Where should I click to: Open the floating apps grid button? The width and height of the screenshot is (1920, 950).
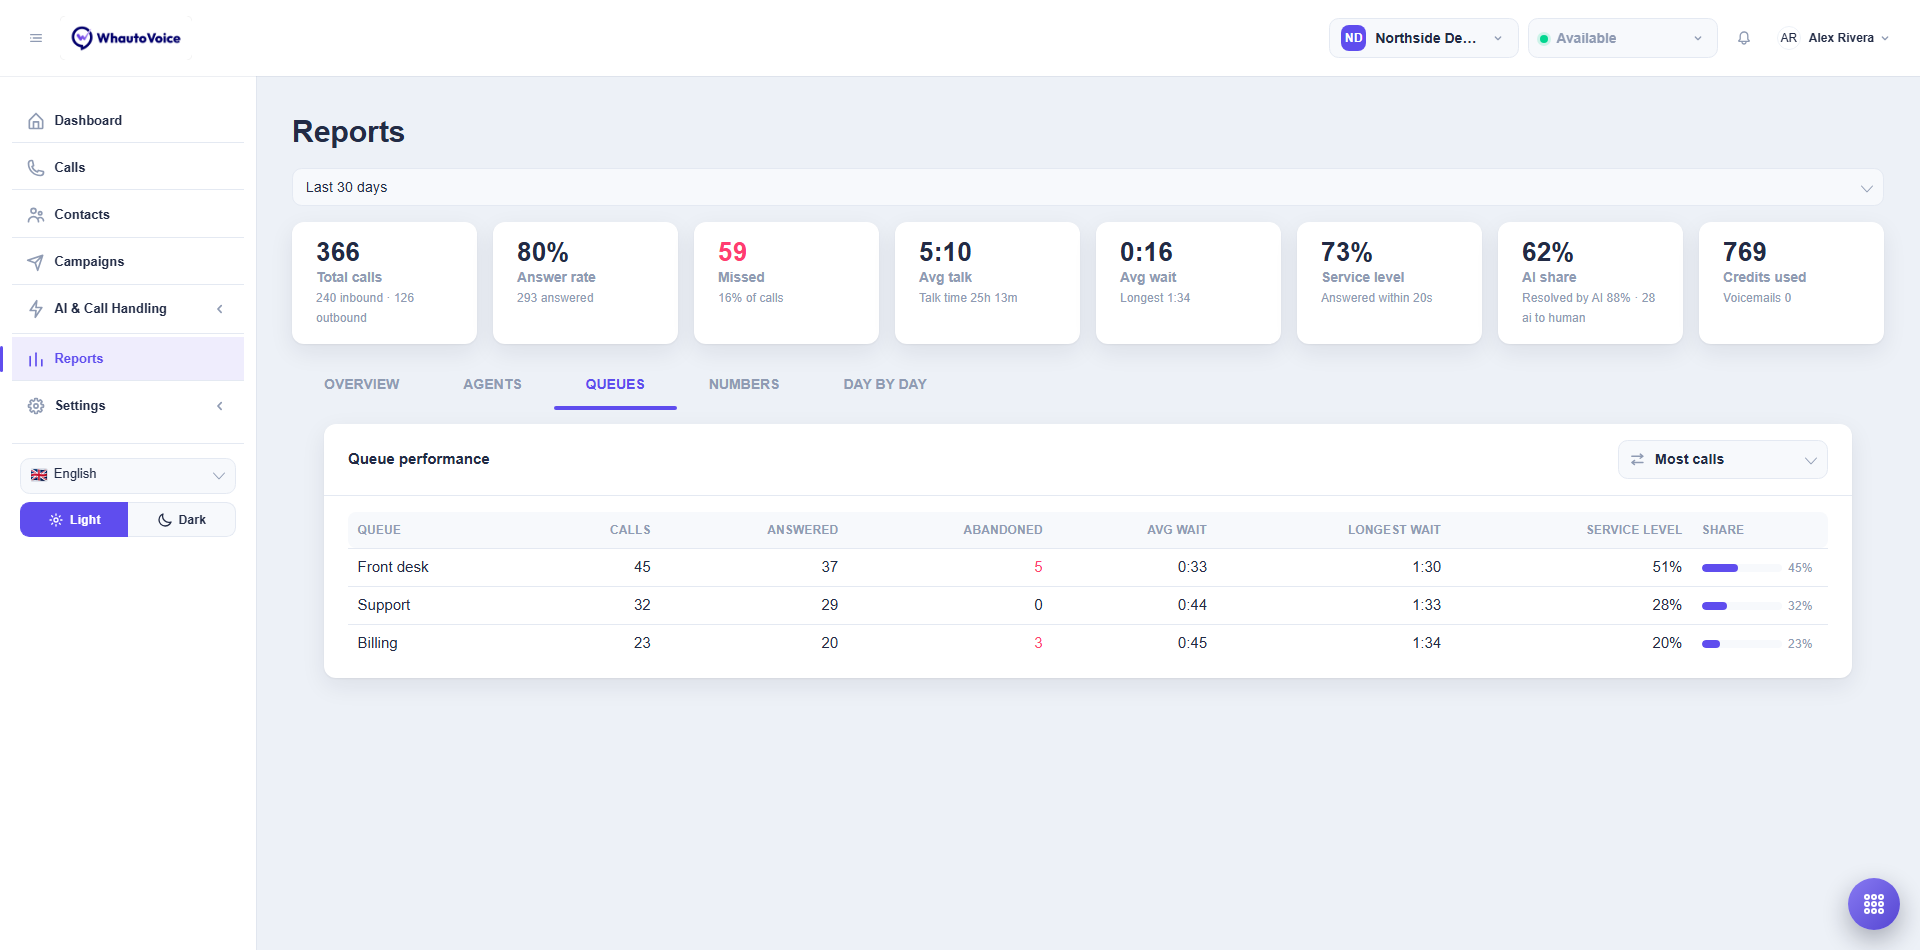click(1874, 904)
